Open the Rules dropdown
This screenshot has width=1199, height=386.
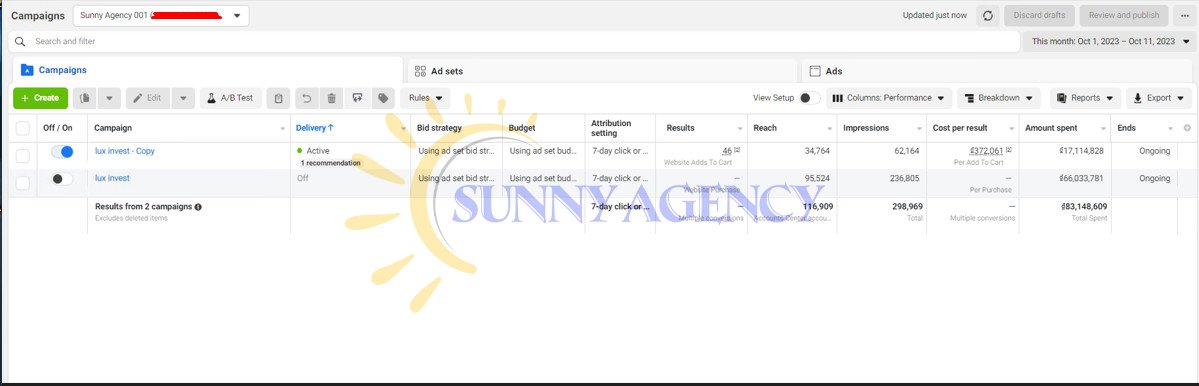click(425, 98)
